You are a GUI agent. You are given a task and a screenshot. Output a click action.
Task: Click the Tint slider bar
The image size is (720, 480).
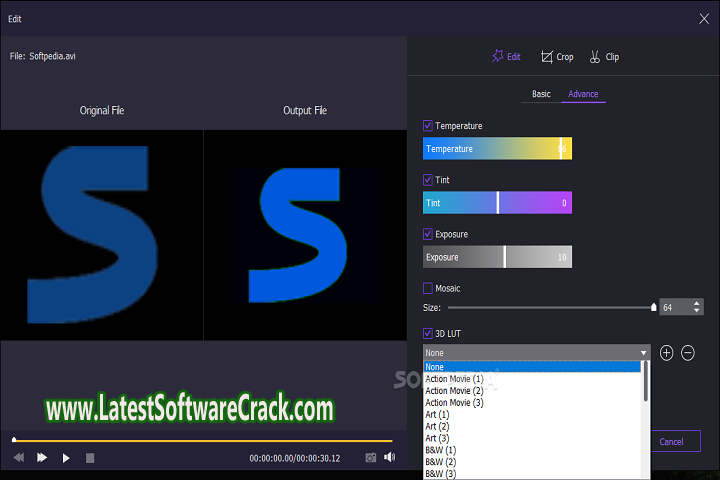pos(497,203)
